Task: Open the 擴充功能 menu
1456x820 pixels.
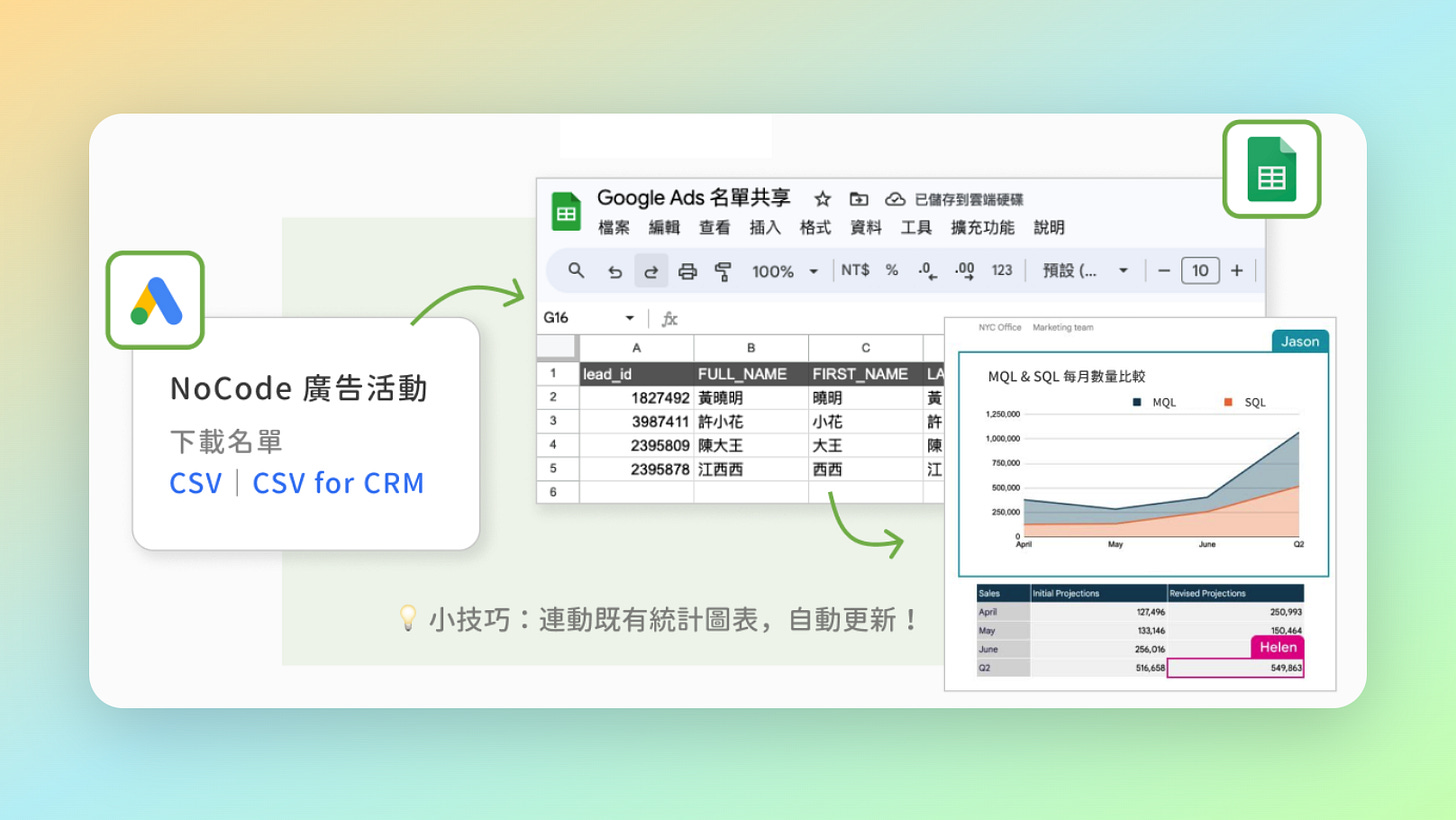Action: [x=981, y=227]
